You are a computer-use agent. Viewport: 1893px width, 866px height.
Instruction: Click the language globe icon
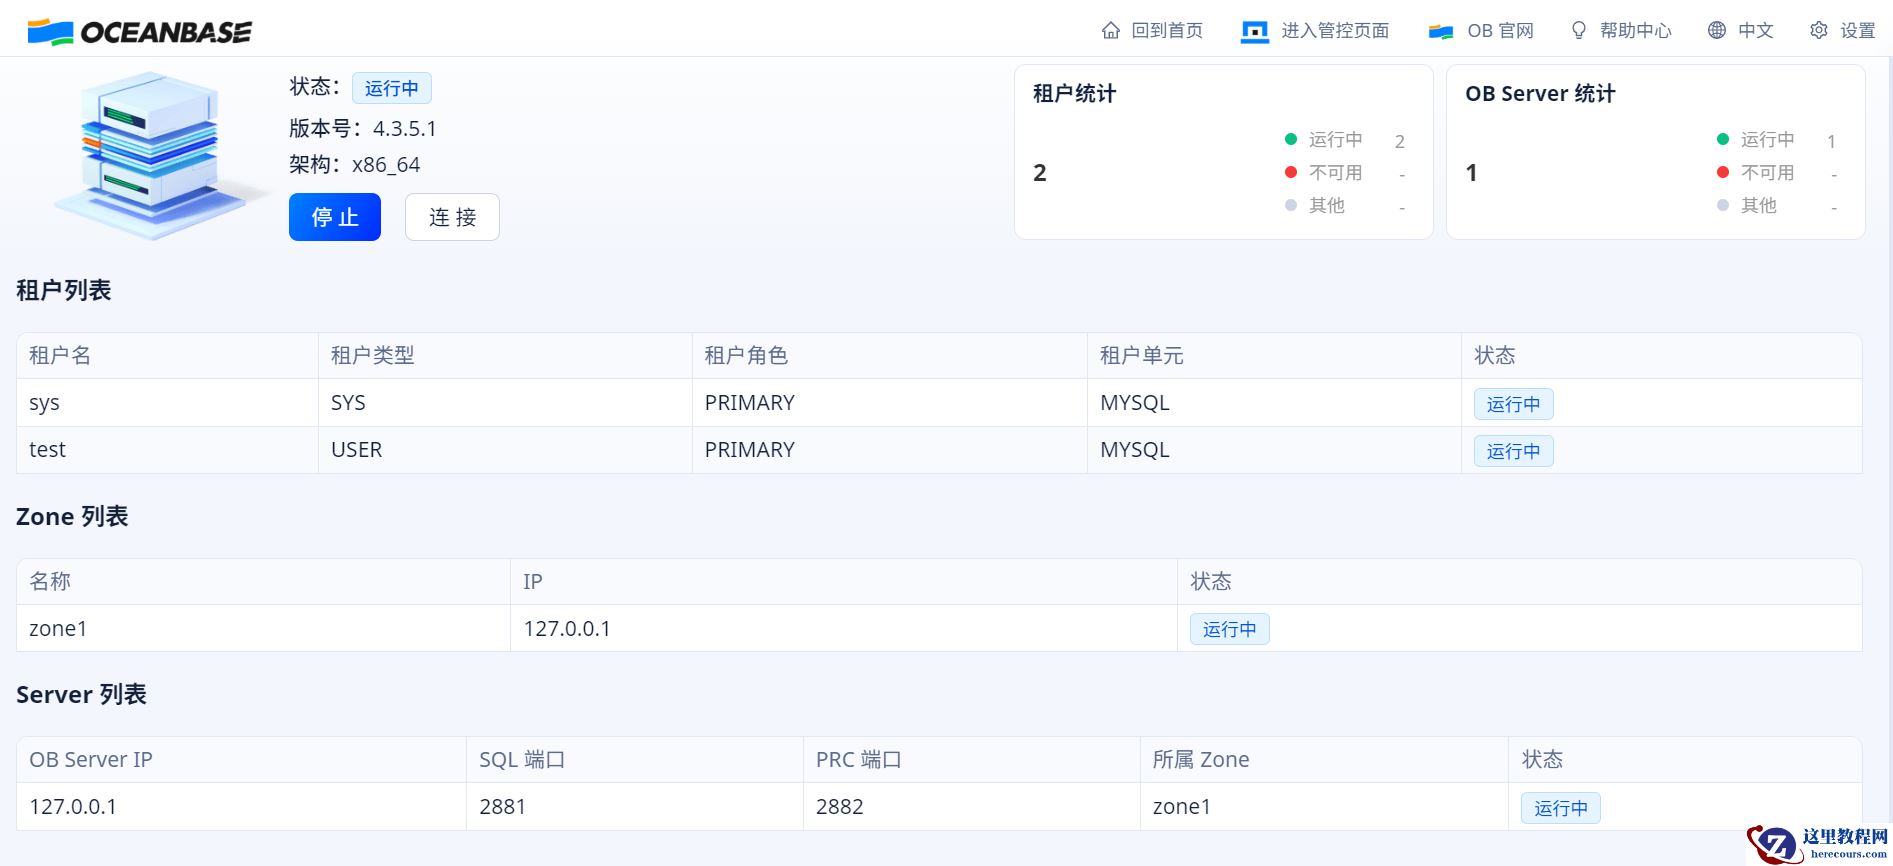click(1717, 31)
